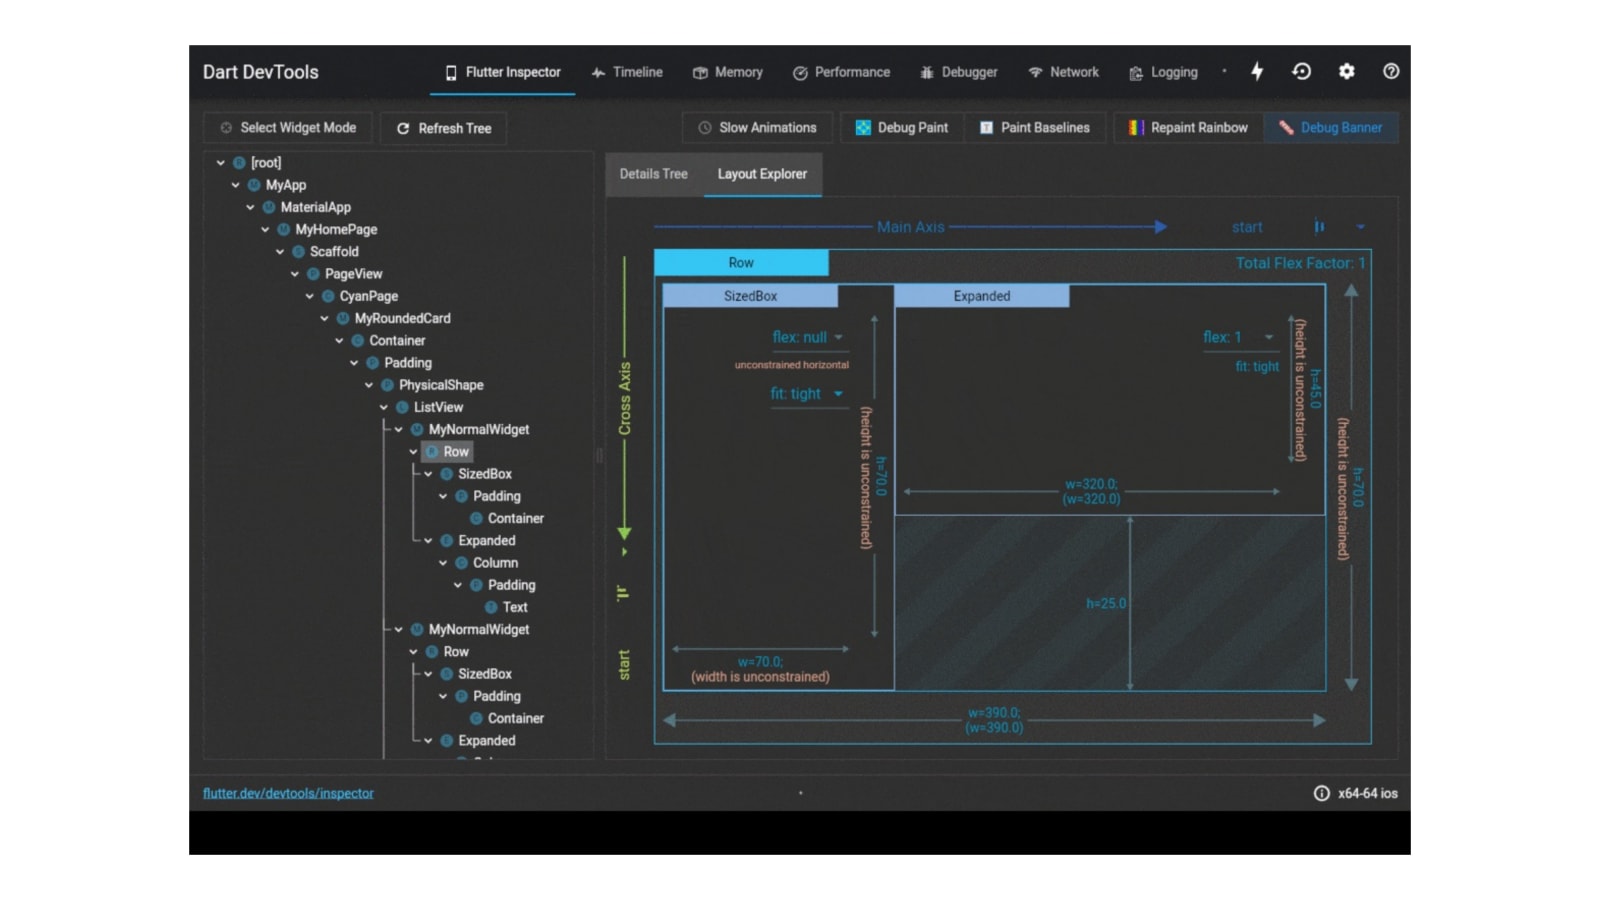The height and width of the screenshot is (900, 1600).
Task: Click the widget icon beside MyRoundedCard
Action: (343, 318)
